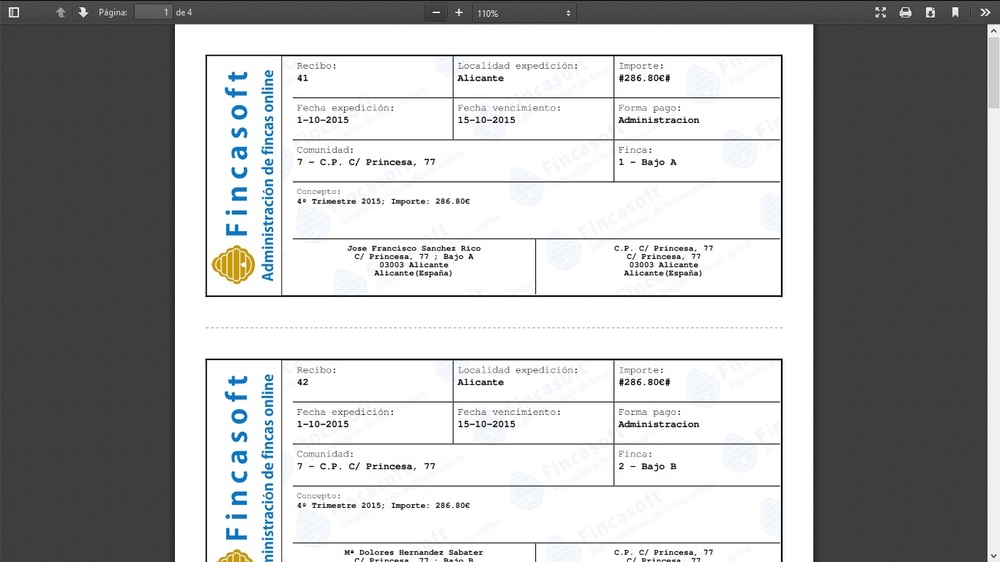The height and width of the screenshot is (562, 1000).
Task: Download the PDF file
Action: (930, 12)
